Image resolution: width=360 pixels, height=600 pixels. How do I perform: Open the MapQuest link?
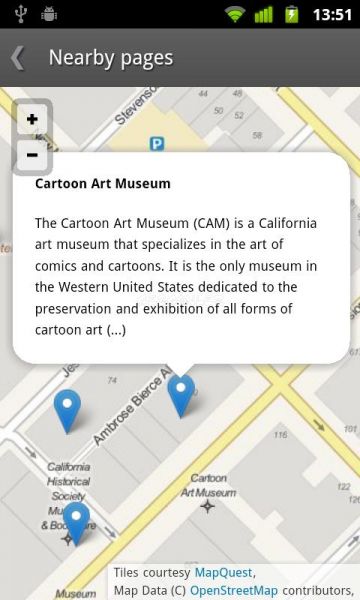(223, 572)
